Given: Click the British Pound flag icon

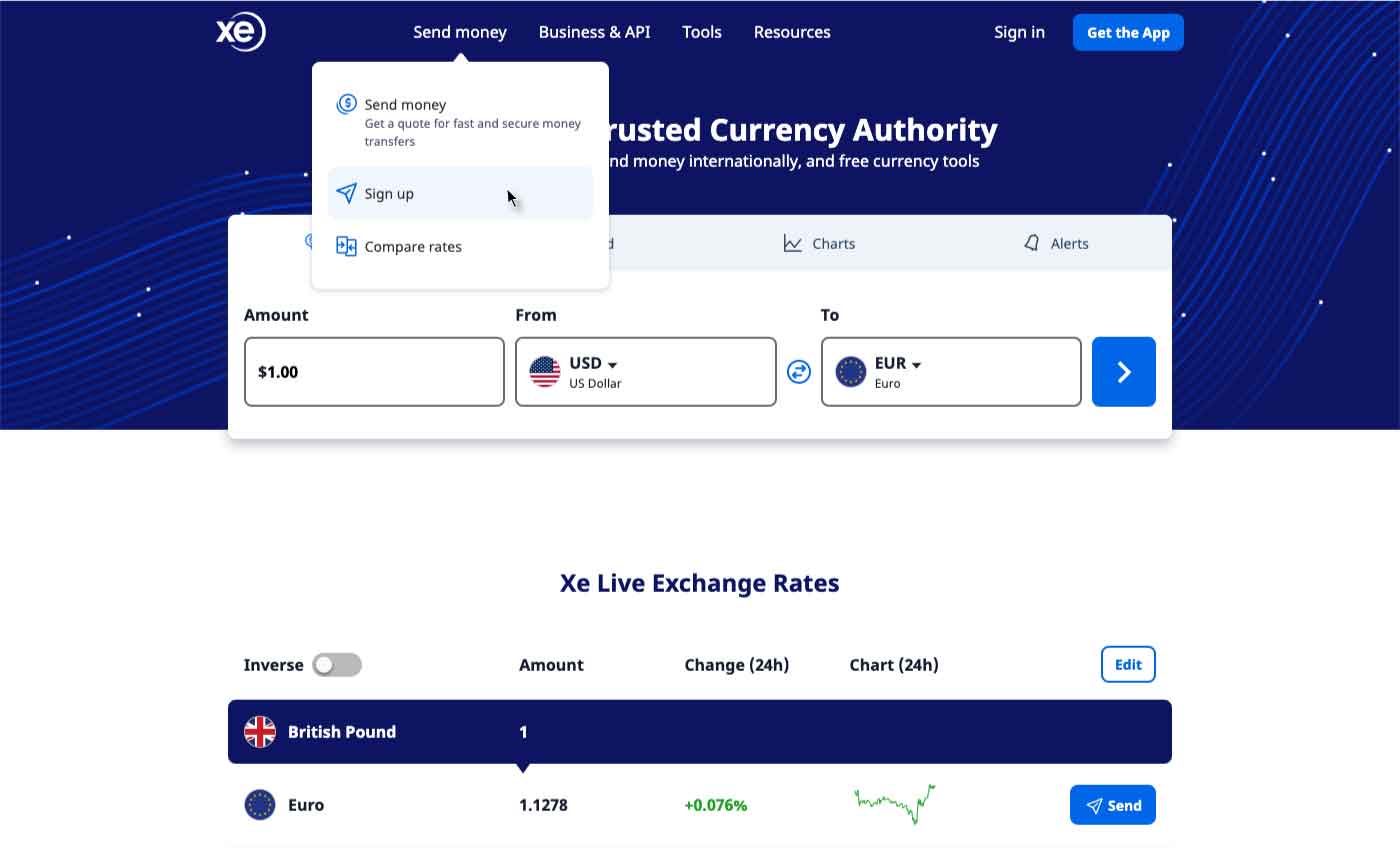Looking at the screenshot, I should pos(260,732).
